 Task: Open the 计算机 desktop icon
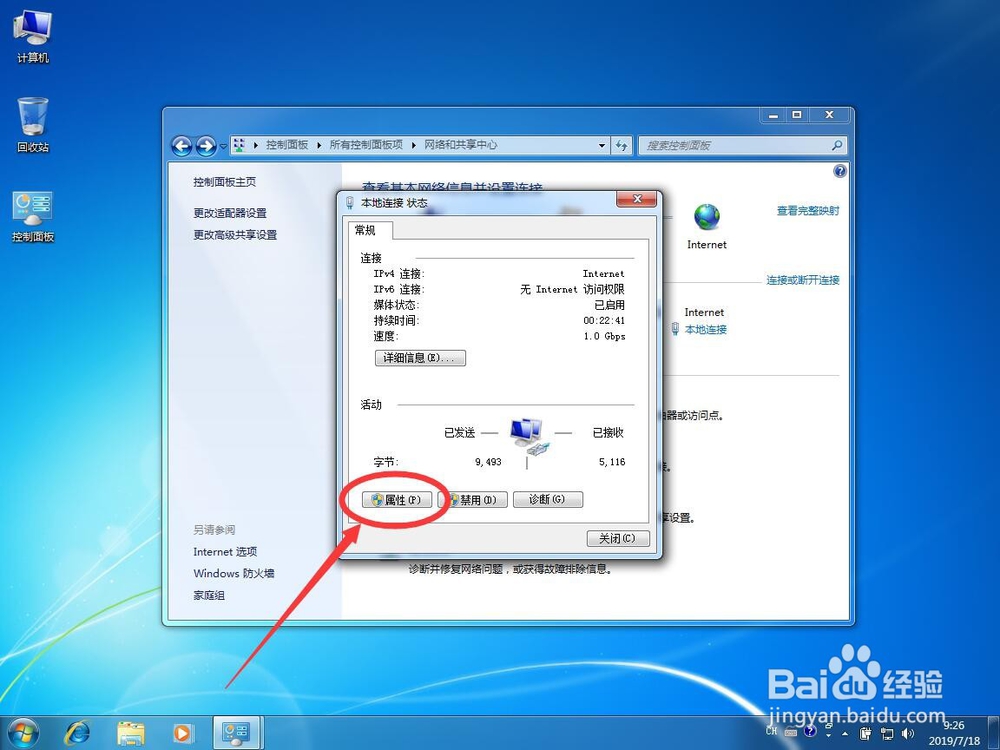[33, 36]
